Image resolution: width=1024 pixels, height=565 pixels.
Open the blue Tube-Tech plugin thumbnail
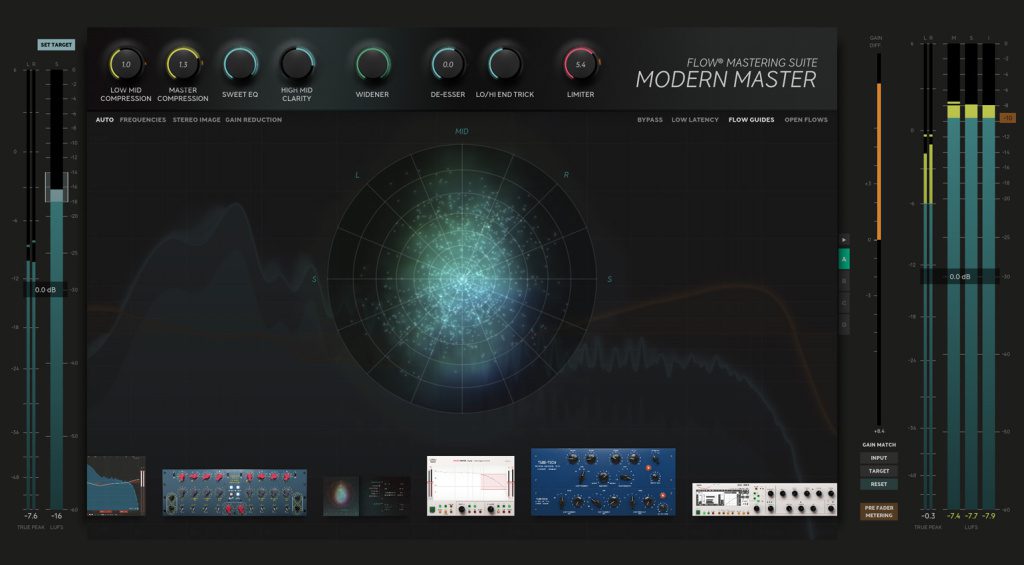click(x=602, y=481)
